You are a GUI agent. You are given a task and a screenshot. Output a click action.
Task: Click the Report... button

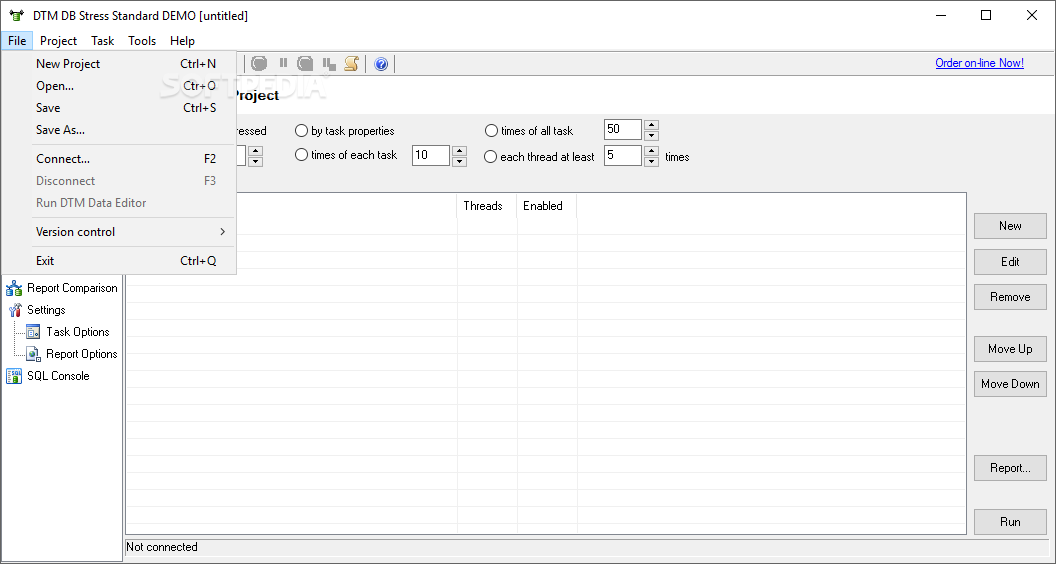1010,468
